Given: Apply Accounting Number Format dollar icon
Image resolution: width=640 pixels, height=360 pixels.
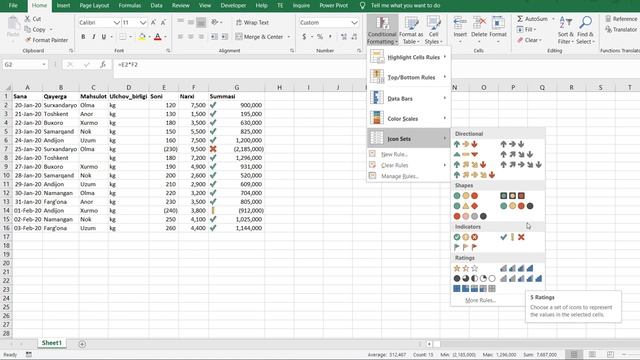Looking at the screenshot, I should pos(304,37).
